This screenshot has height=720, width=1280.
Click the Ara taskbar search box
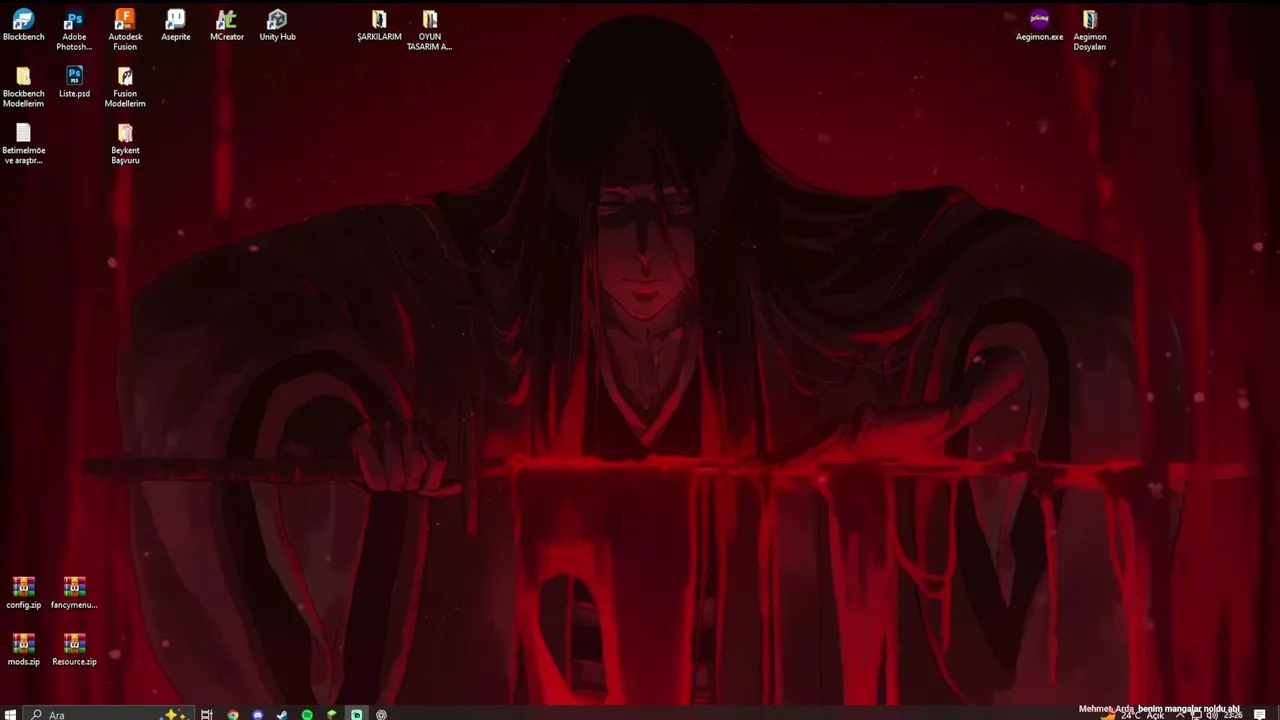point(108,714)
